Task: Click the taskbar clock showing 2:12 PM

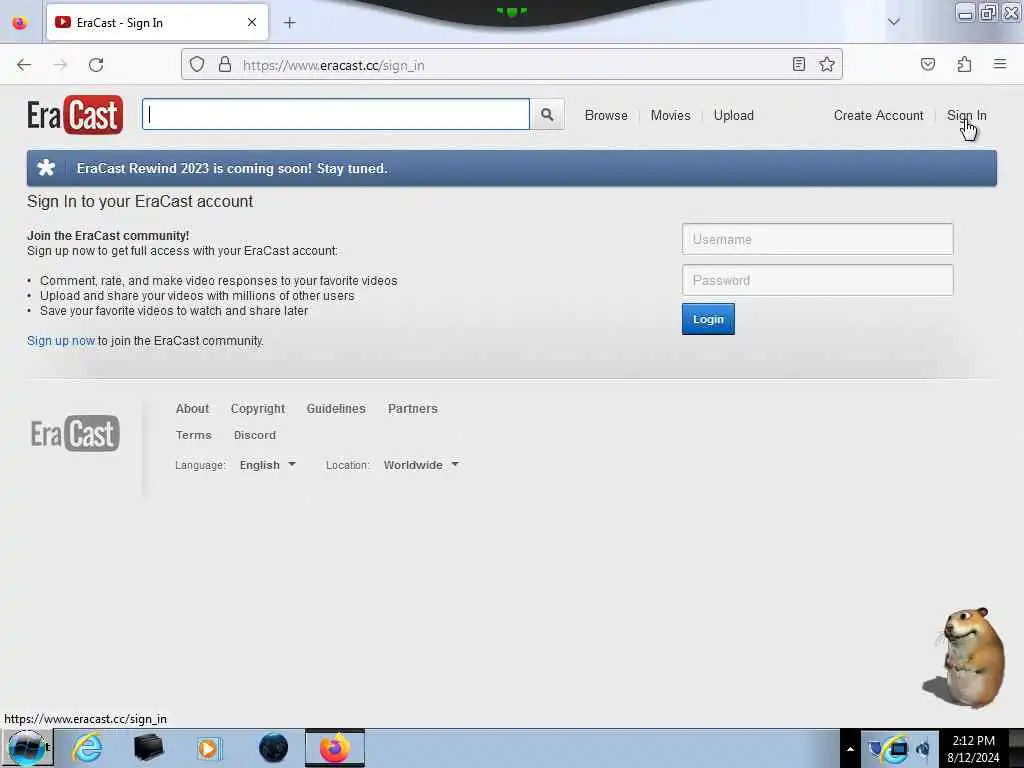Action: [x=973, y=749]
